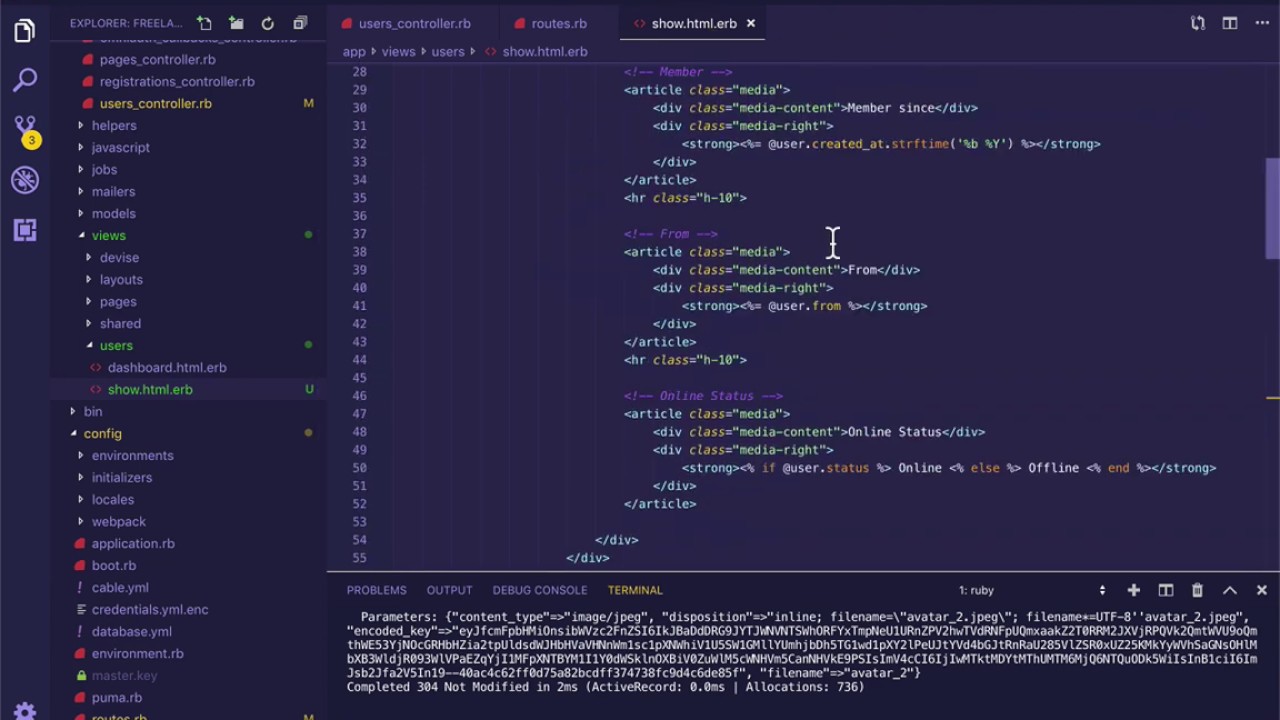Open the Search view in activity bar

coord(25,80)
